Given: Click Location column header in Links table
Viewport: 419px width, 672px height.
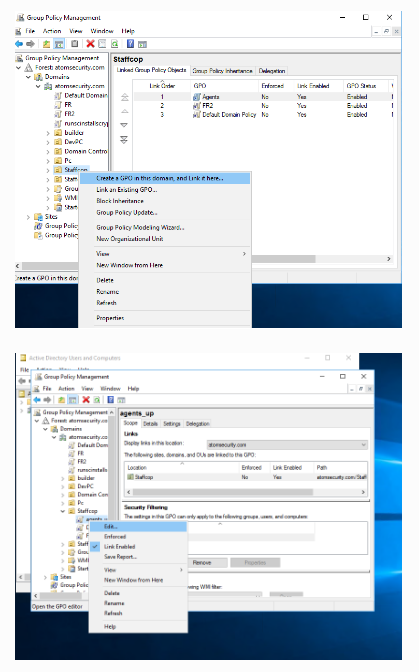Looking at the screenshot, I should click(x=182, y=468).
